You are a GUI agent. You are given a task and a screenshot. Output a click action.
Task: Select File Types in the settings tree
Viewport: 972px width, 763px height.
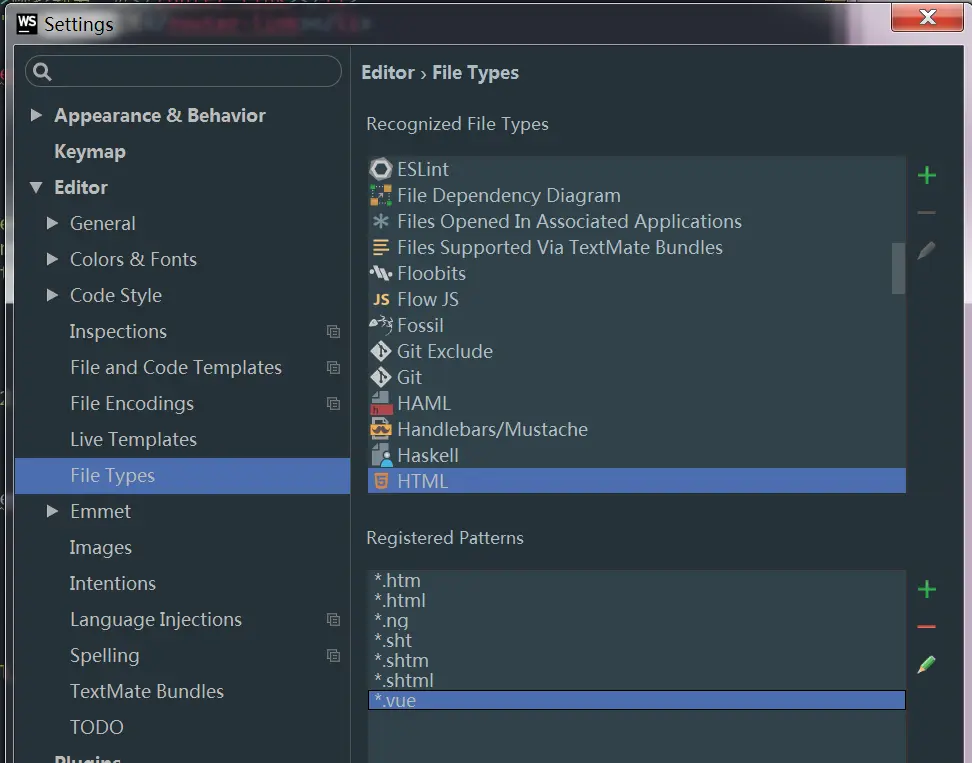click(182, 475)
